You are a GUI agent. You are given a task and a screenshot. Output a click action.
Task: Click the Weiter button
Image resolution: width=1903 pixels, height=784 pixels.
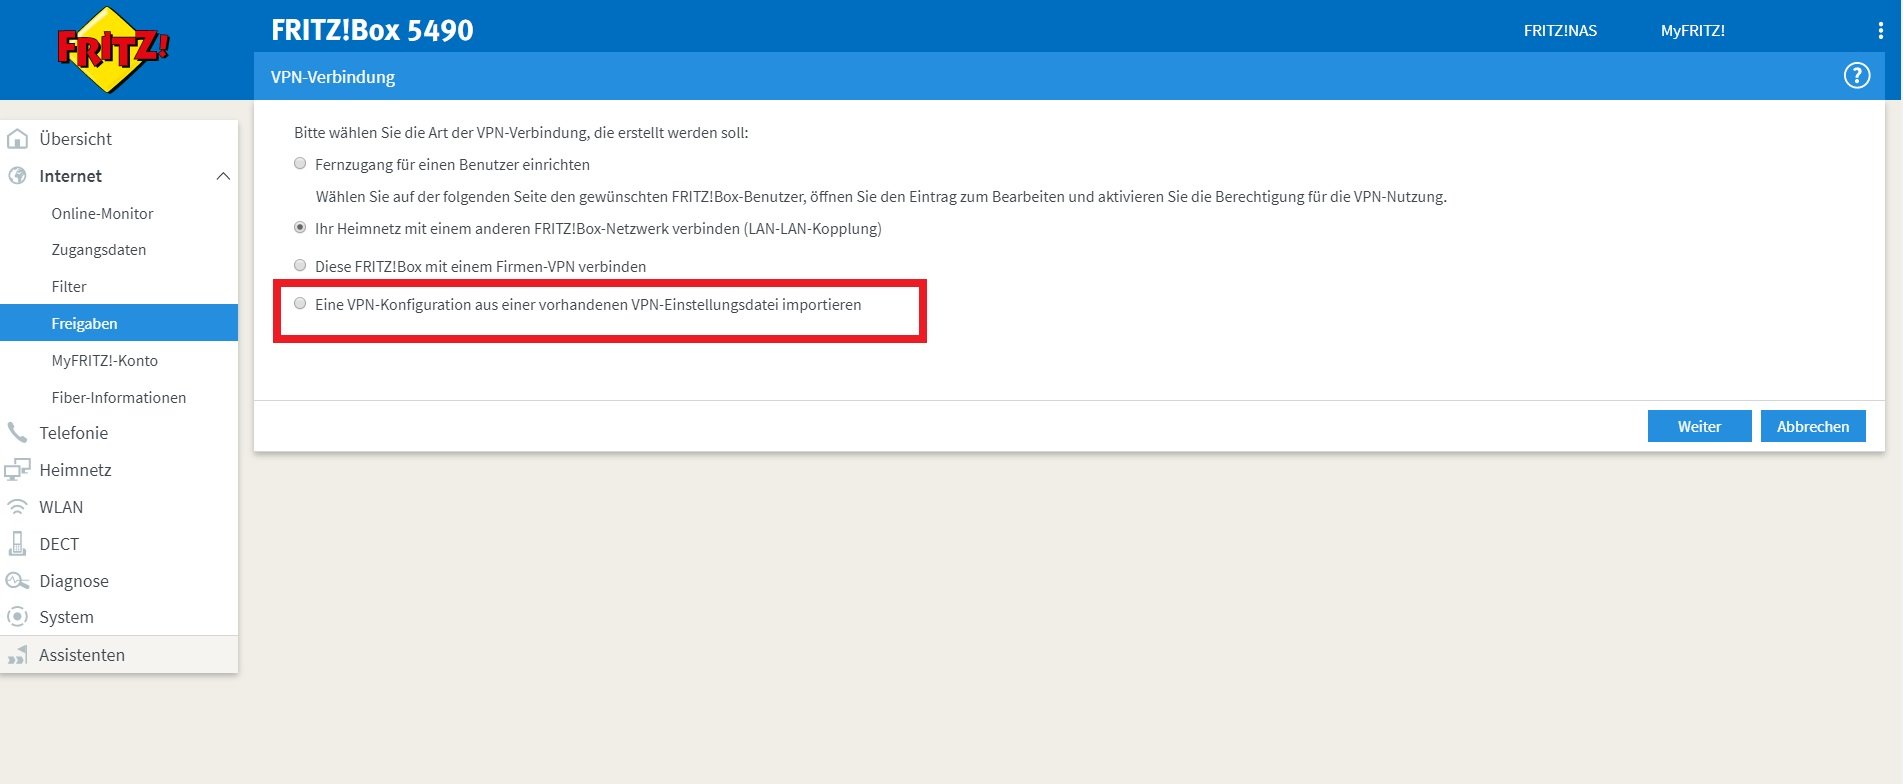click(x=1700, y=426)
